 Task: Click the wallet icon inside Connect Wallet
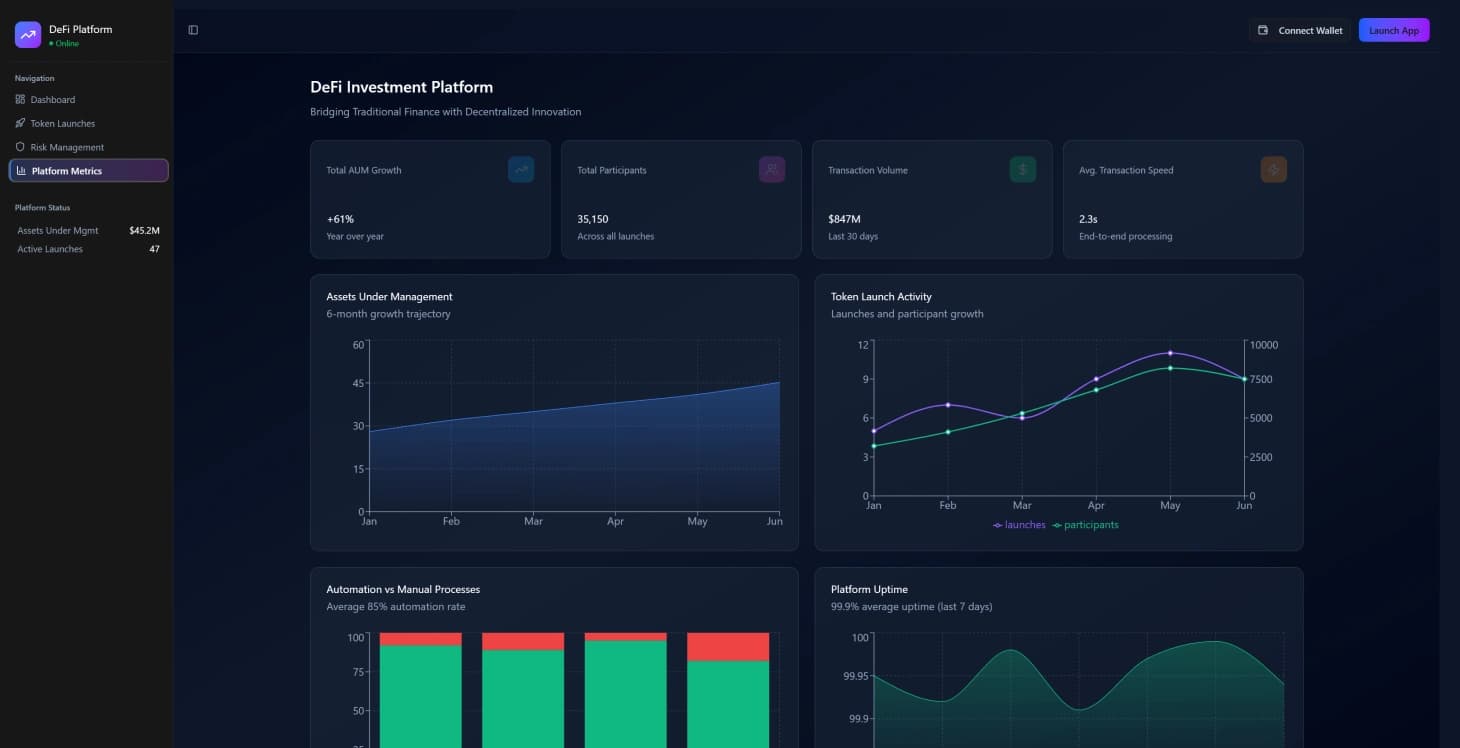point(1262,30)
